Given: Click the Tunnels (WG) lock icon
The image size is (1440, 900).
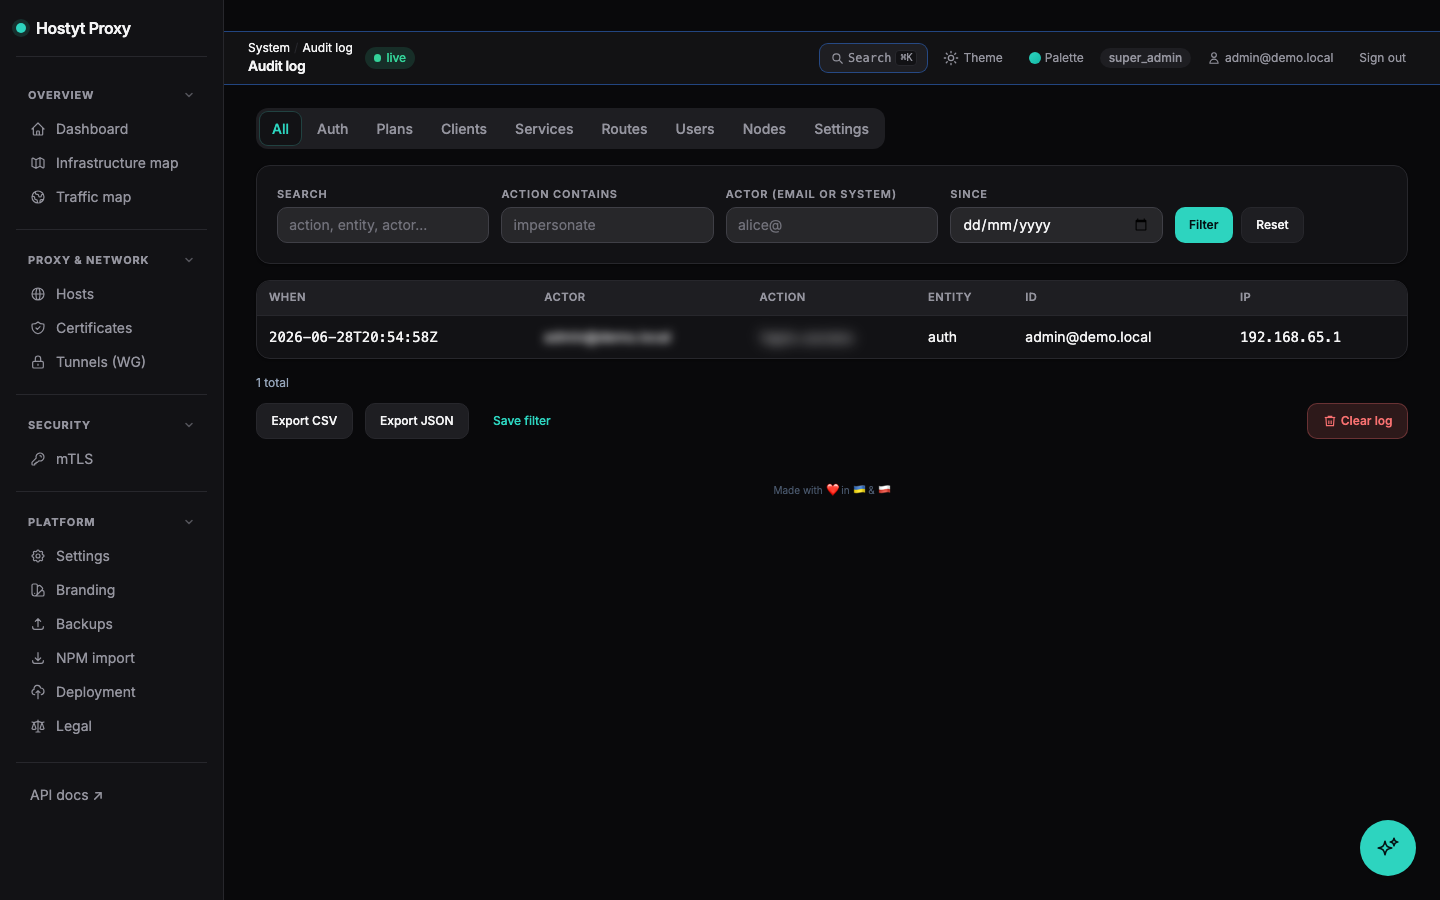Looking at the screenshot, I should click(38, 362).
